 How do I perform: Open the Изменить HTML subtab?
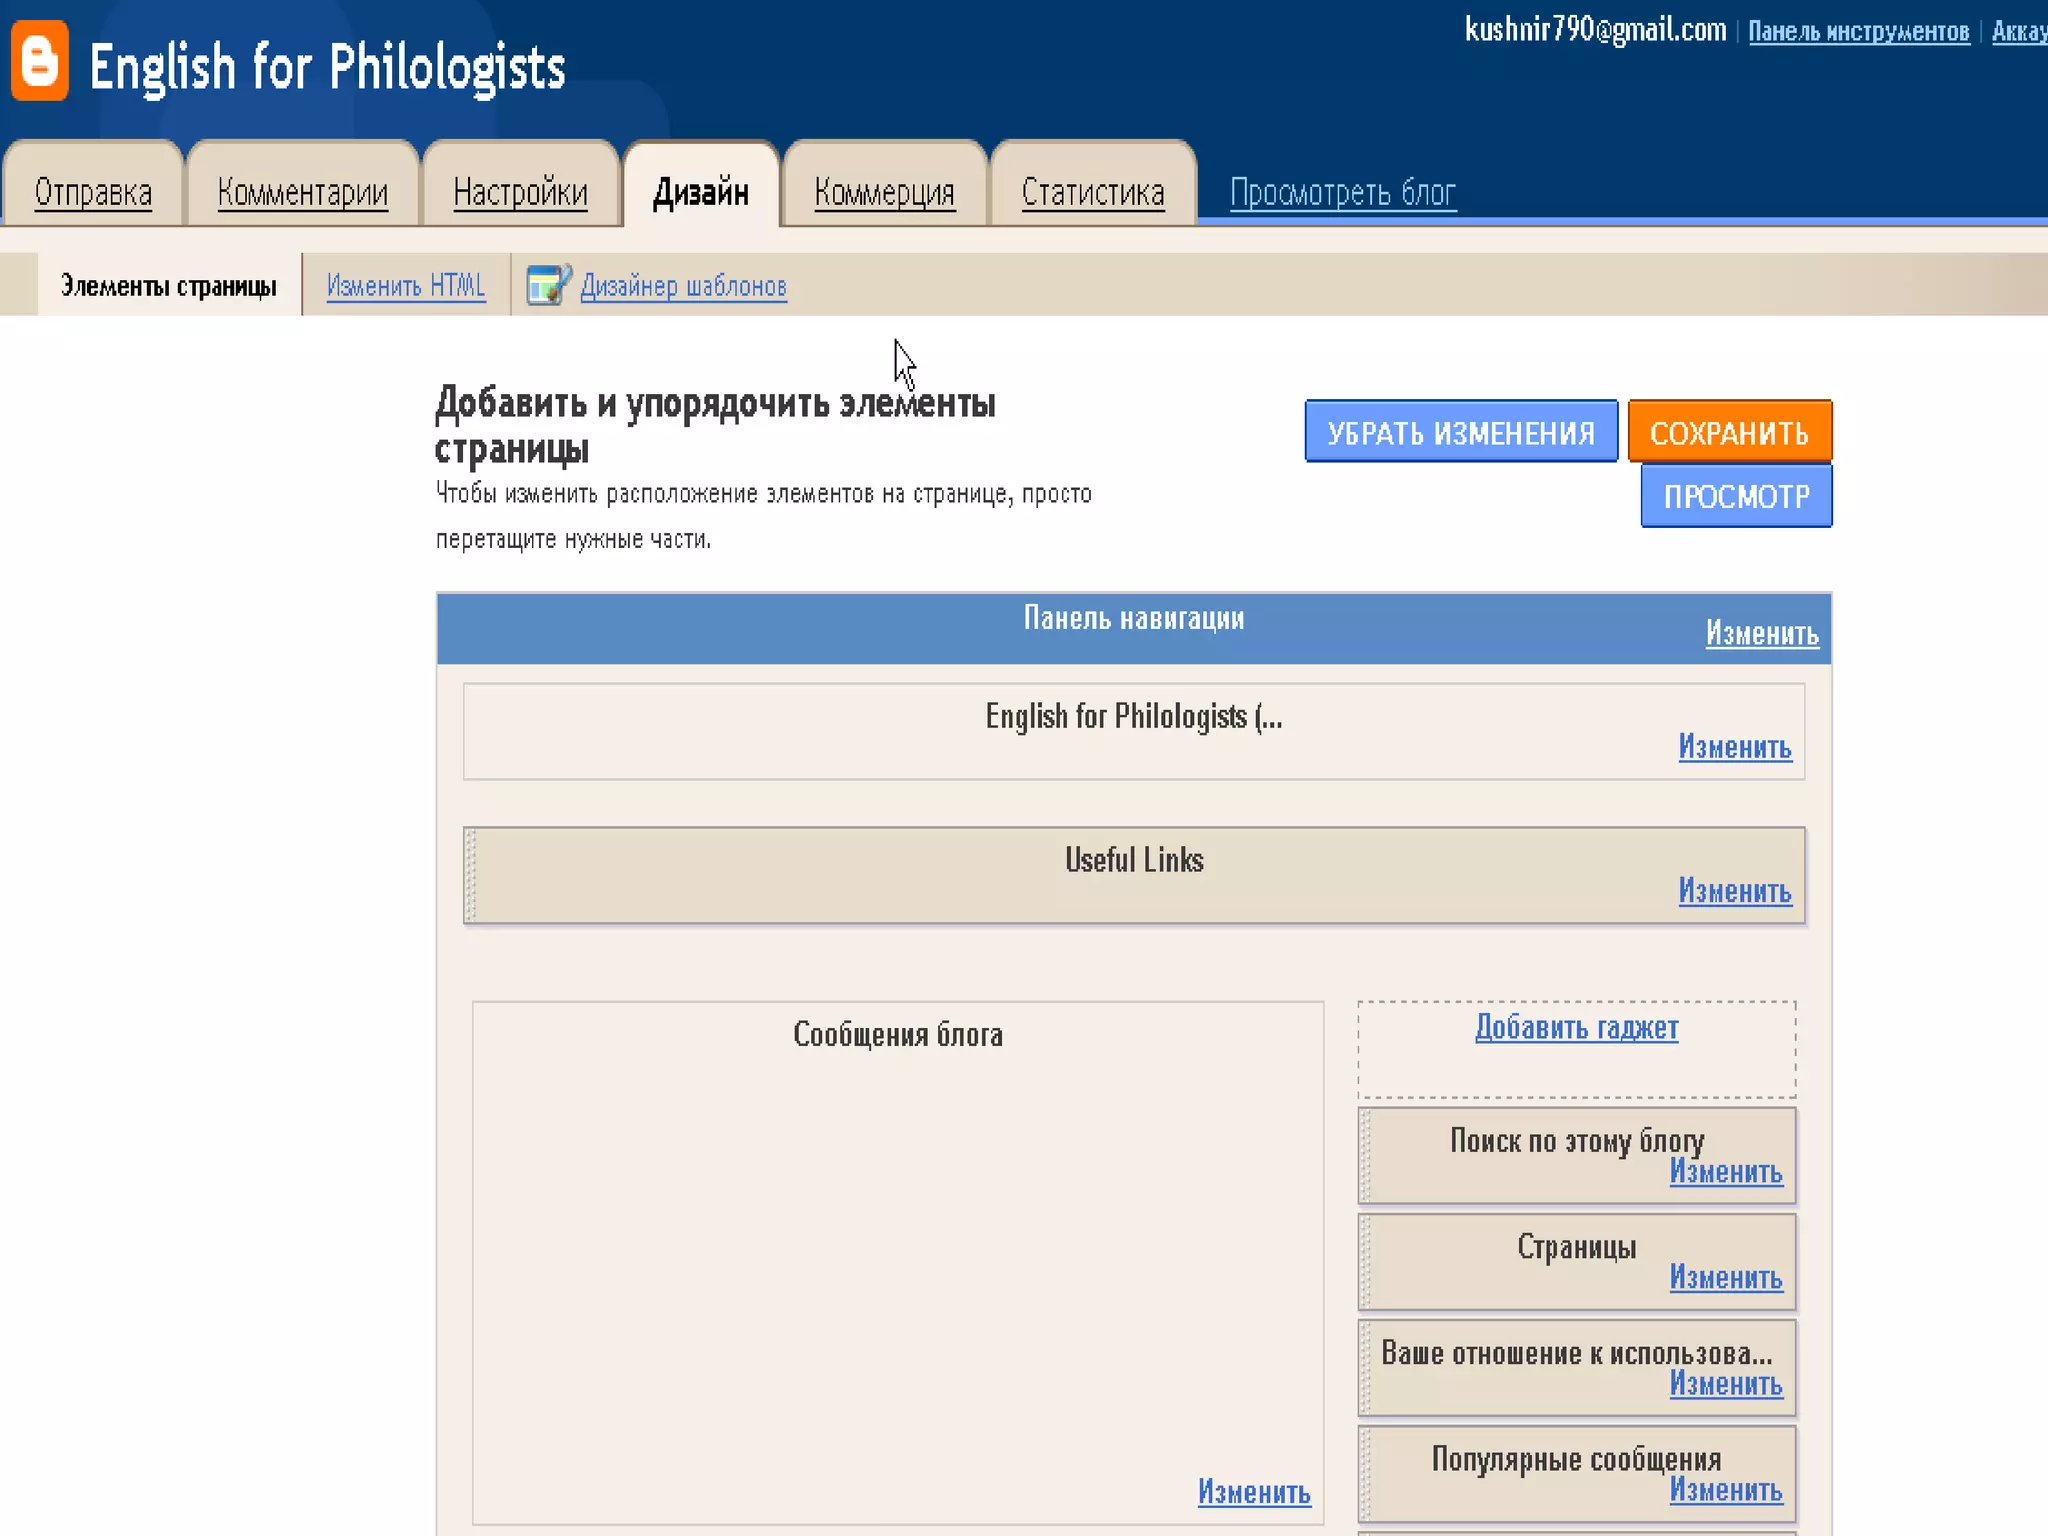[405, 286]
